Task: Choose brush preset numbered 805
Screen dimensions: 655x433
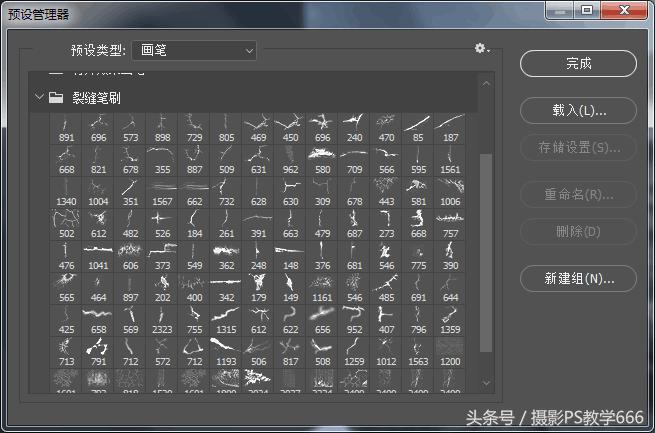Action: tap(226, 129)
